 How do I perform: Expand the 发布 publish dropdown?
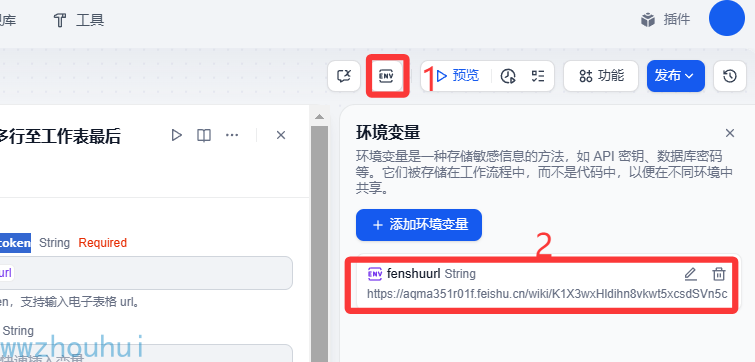[676, 76]
